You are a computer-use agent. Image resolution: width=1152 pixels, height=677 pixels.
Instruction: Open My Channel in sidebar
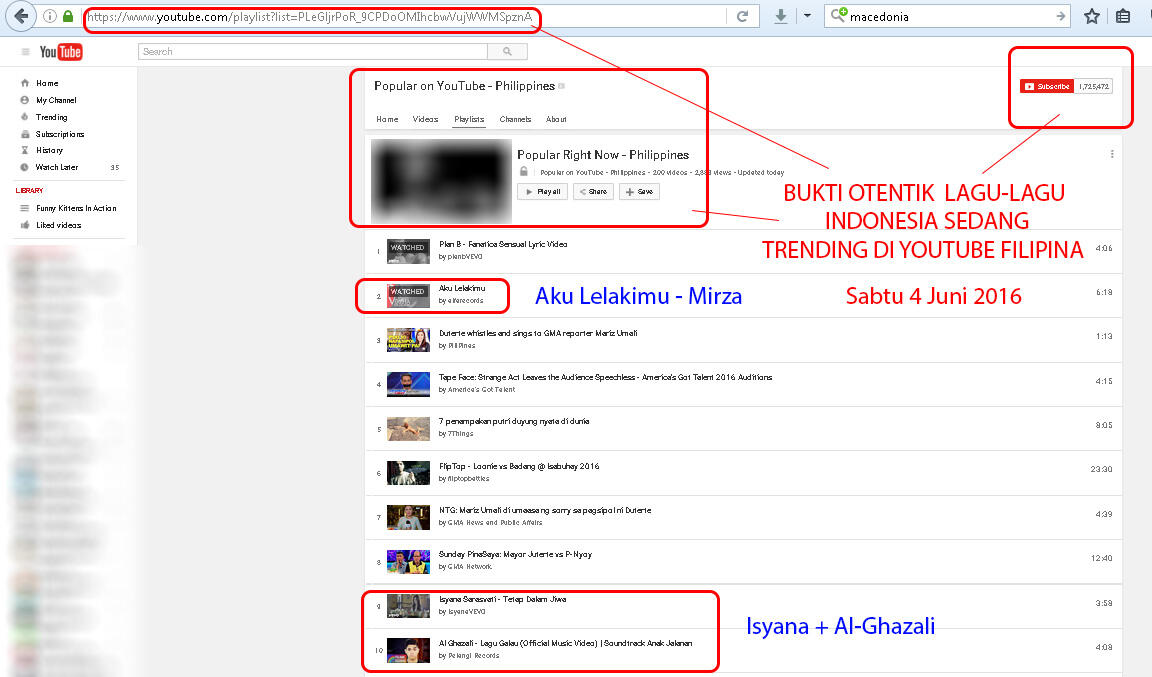[56, 100]
